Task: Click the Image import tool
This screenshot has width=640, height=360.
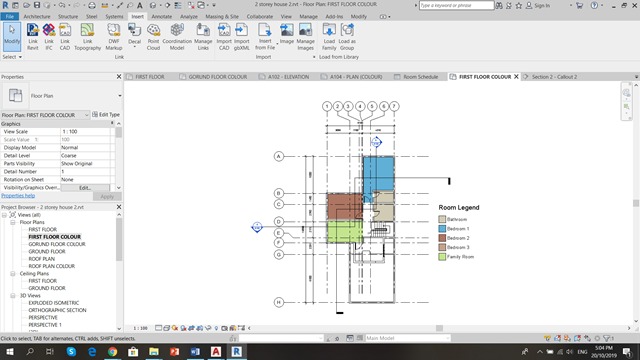Action: 287,34
